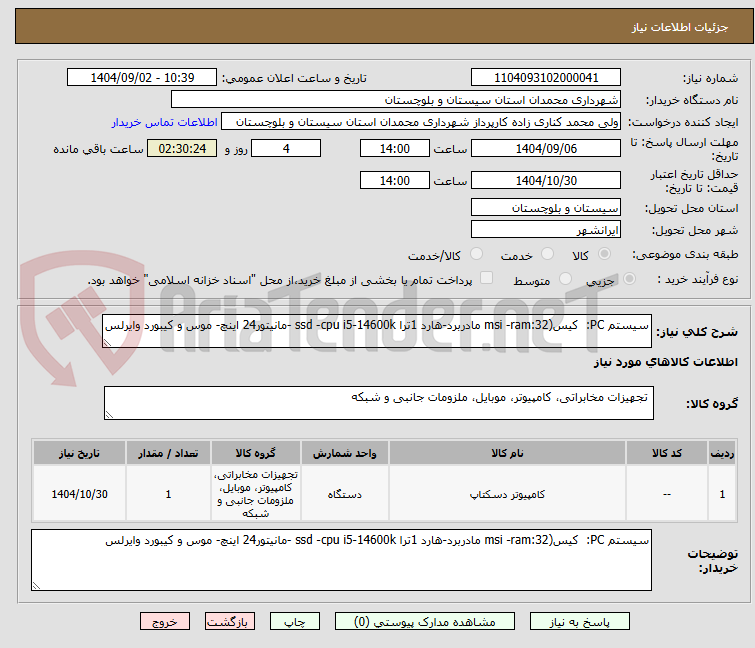Click the 'دستگاه' unit cell
This screenshot has height=648, width=755.
(345, 494)
